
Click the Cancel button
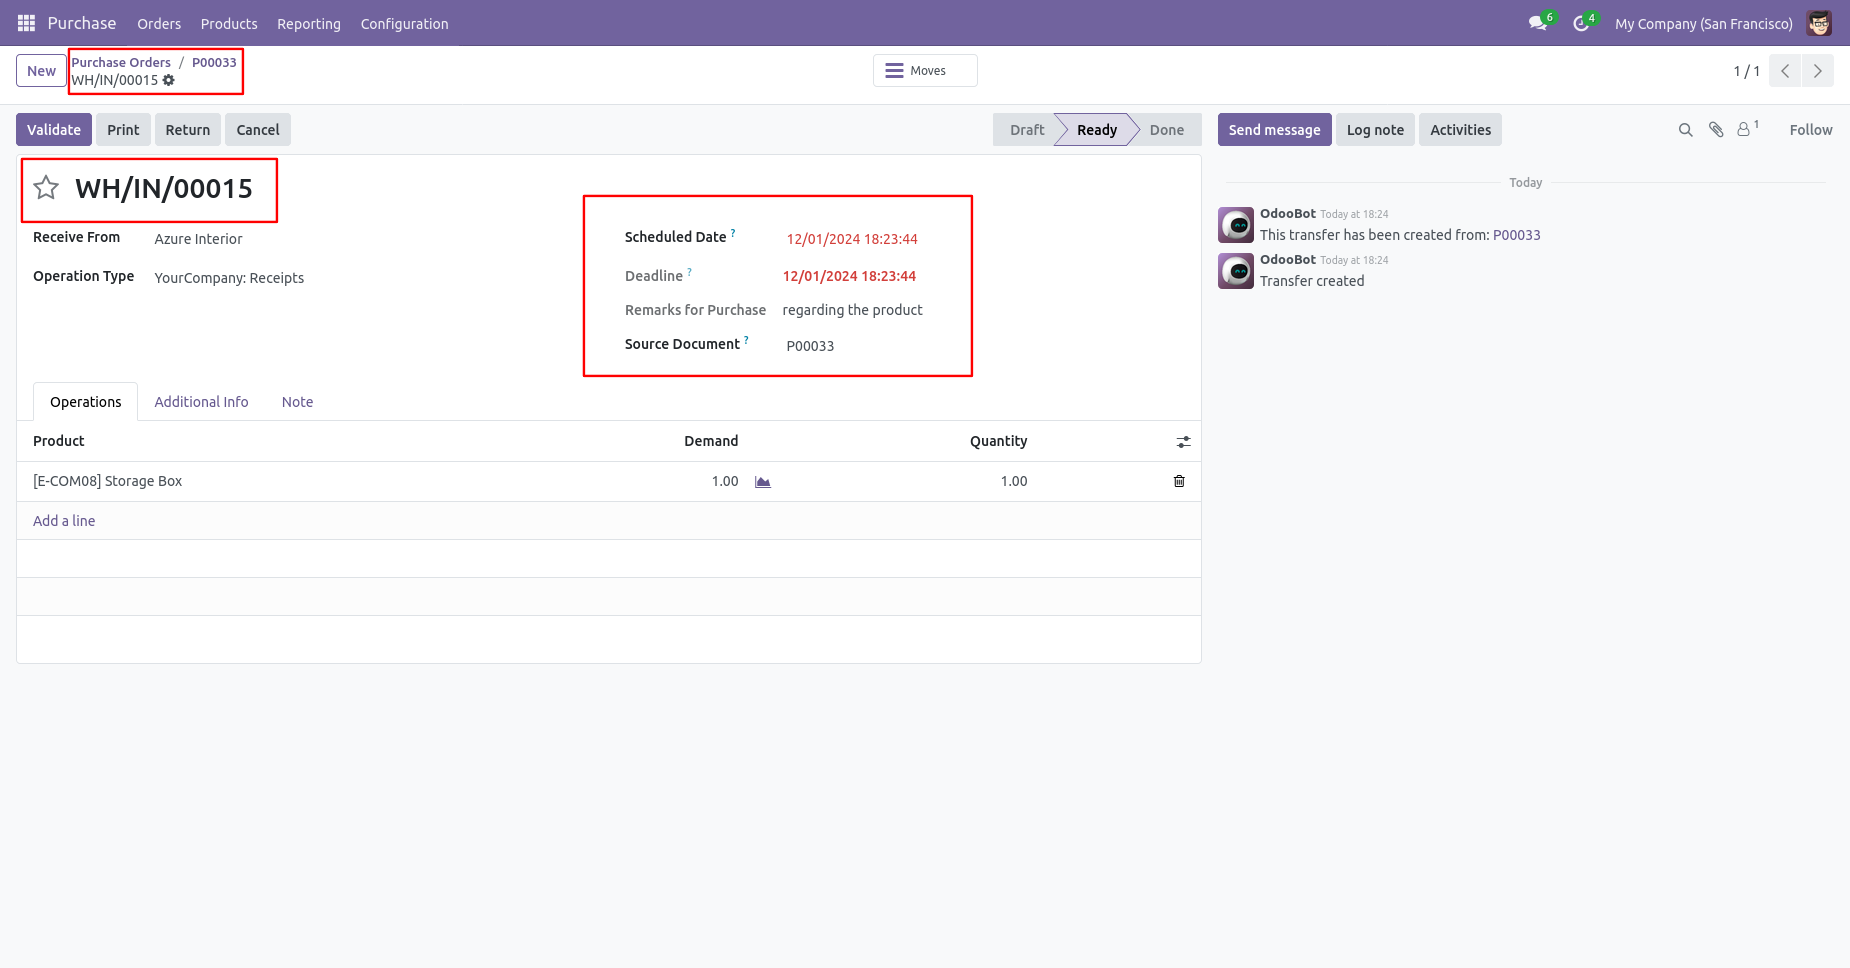tap(258, 130)
